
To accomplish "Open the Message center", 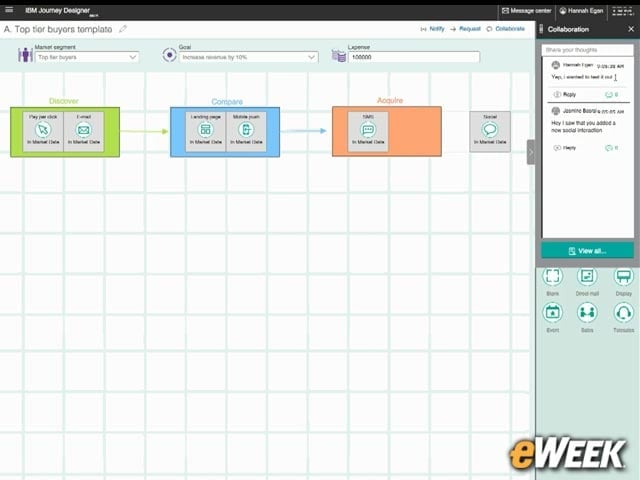I will pos(527,11).
